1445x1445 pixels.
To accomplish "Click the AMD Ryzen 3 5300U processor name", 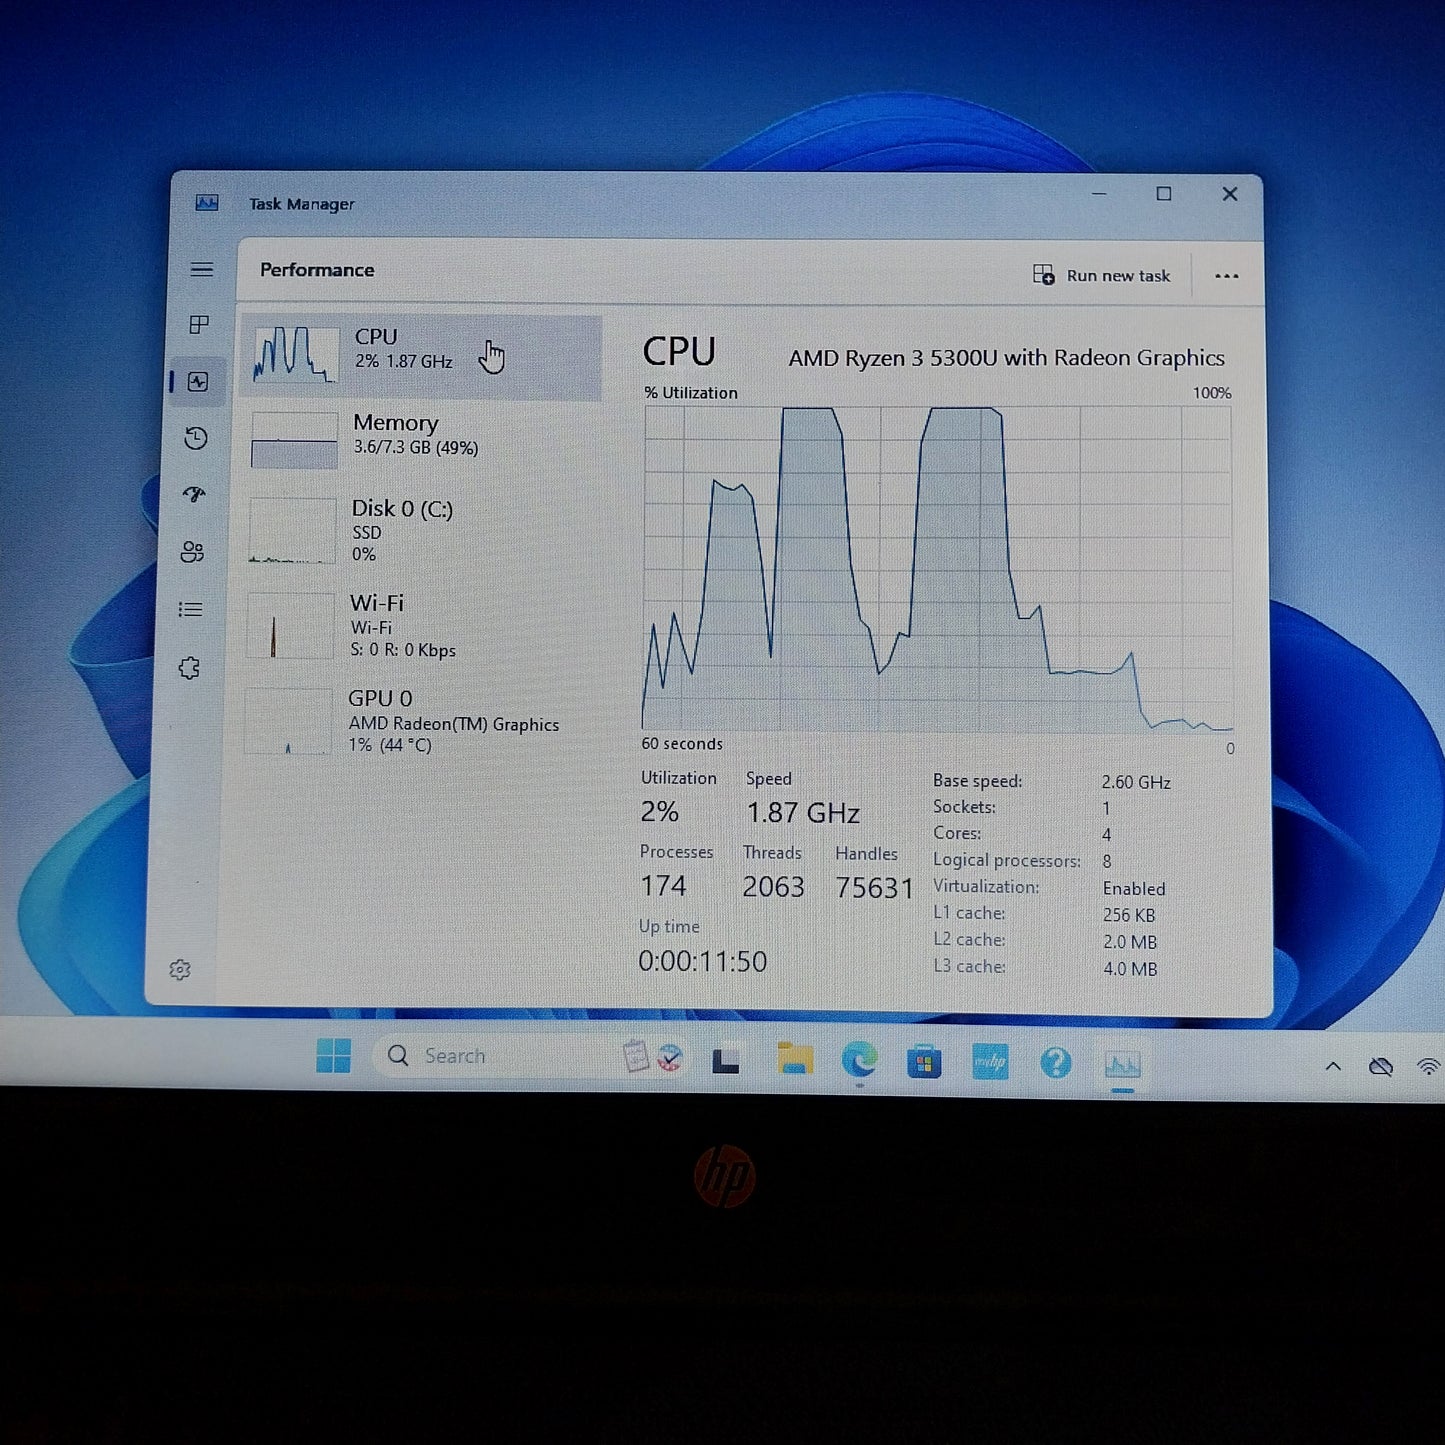I will (1006, 358).
